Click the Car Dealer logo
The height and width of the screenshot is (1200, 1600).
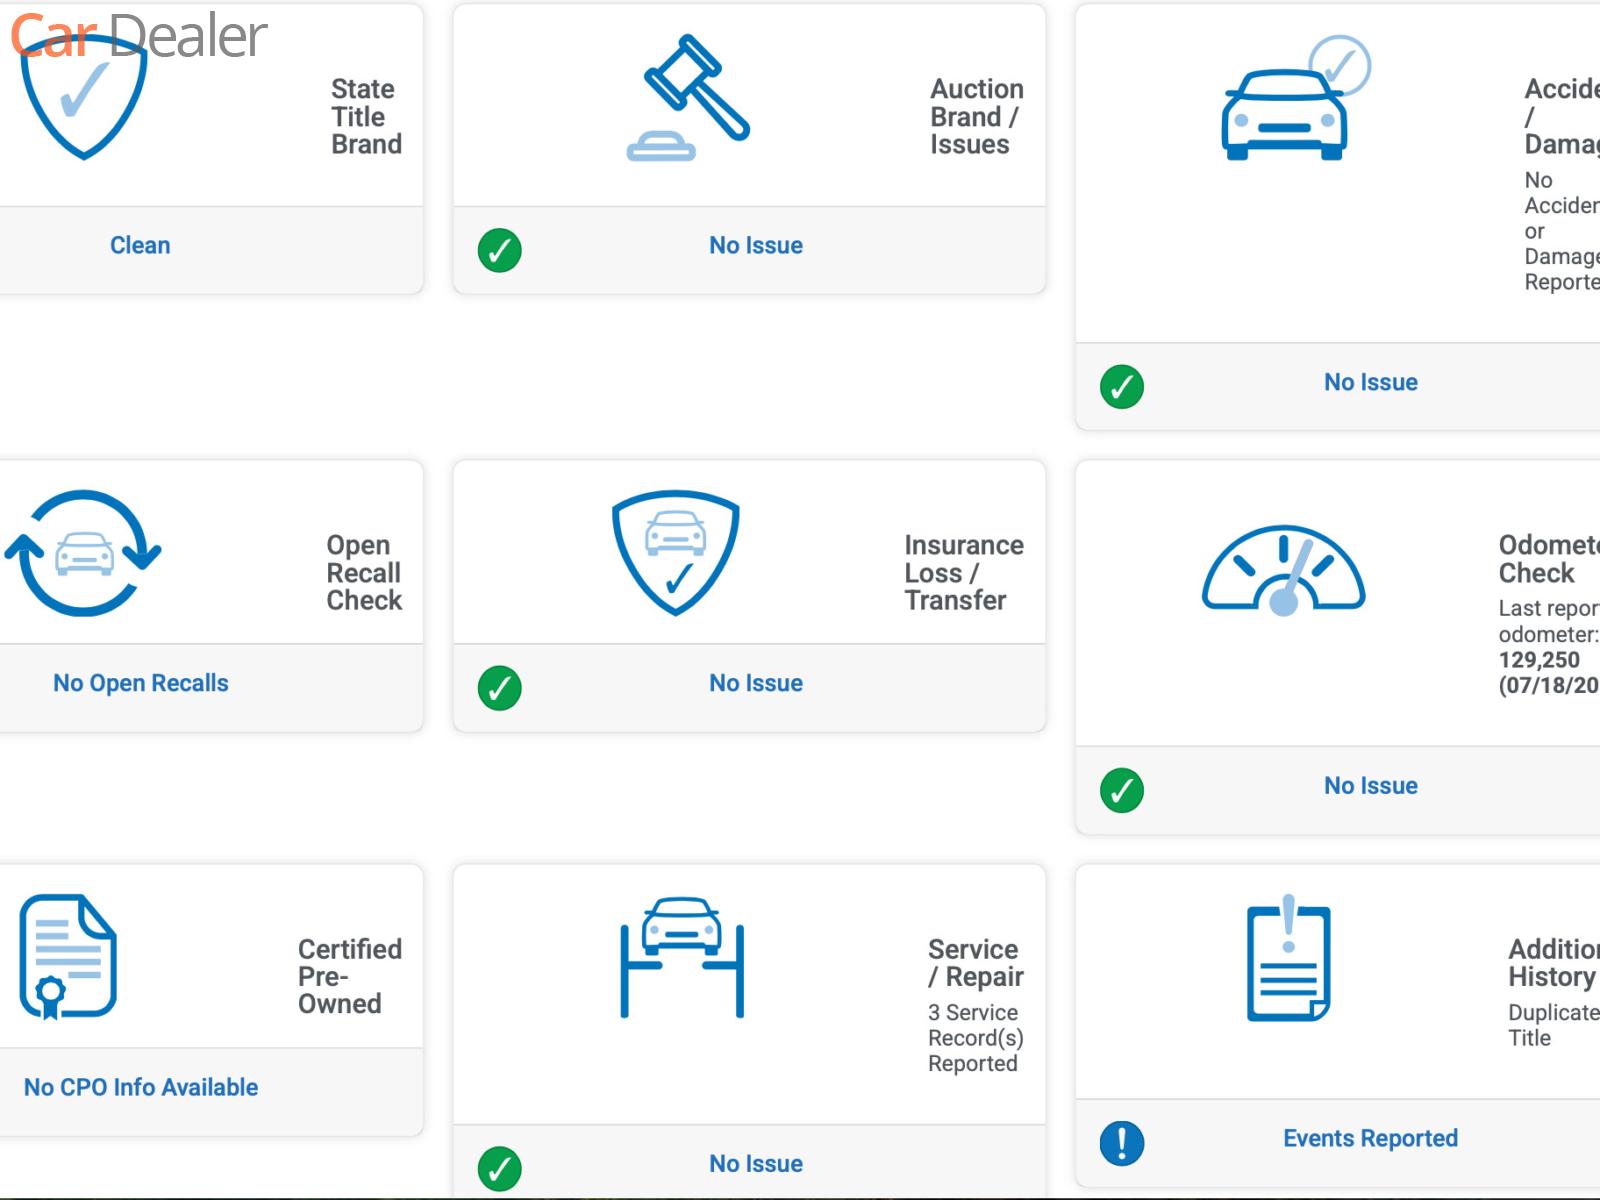[138, 36]
